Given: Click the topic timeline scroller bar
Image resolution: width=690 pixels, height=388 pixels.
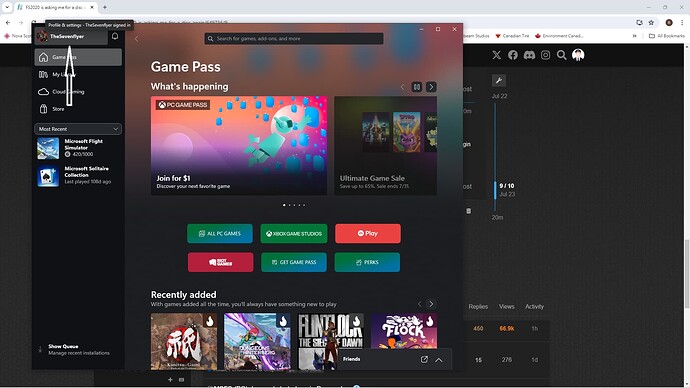Looking at the screenshot, I should (x=495, y=190).
